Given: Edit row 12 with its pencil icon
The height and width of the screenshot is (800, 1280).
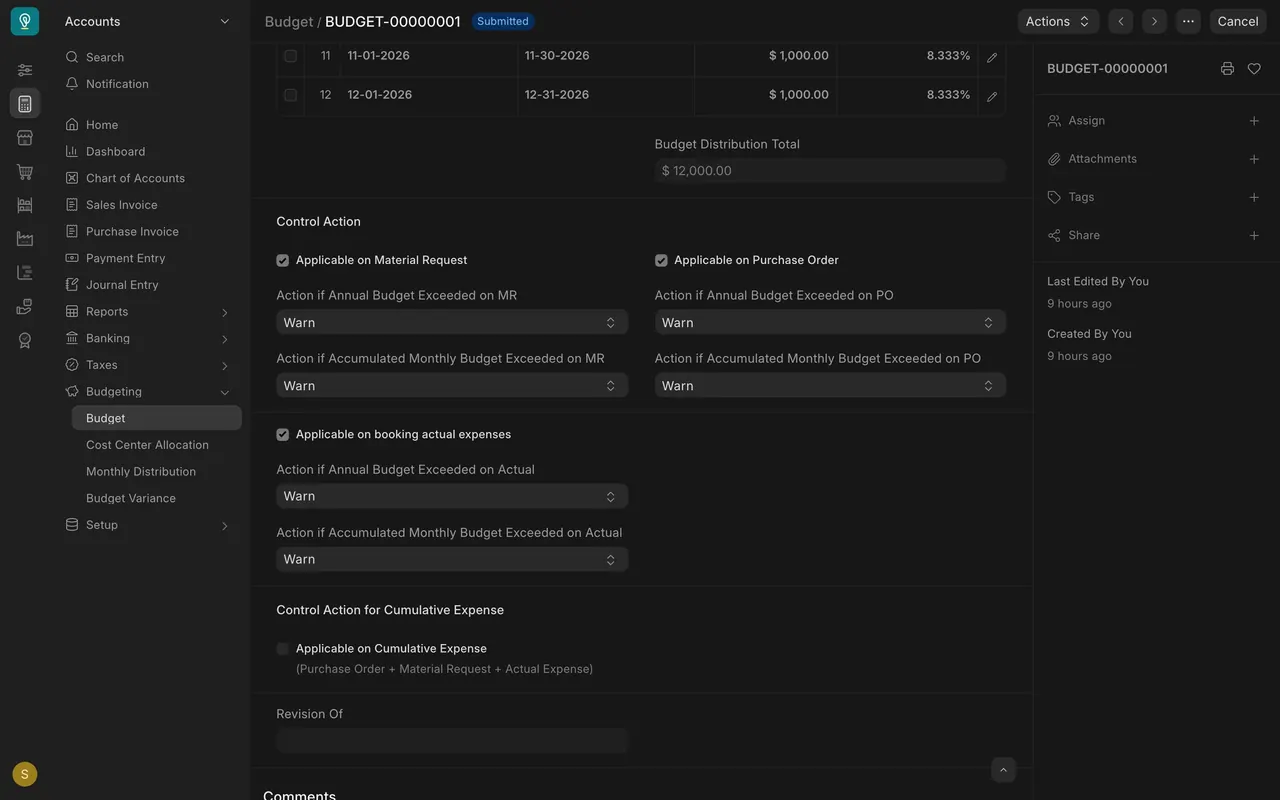Looking at the screenshot, I should pyautogui.click(x=992, y=96).
